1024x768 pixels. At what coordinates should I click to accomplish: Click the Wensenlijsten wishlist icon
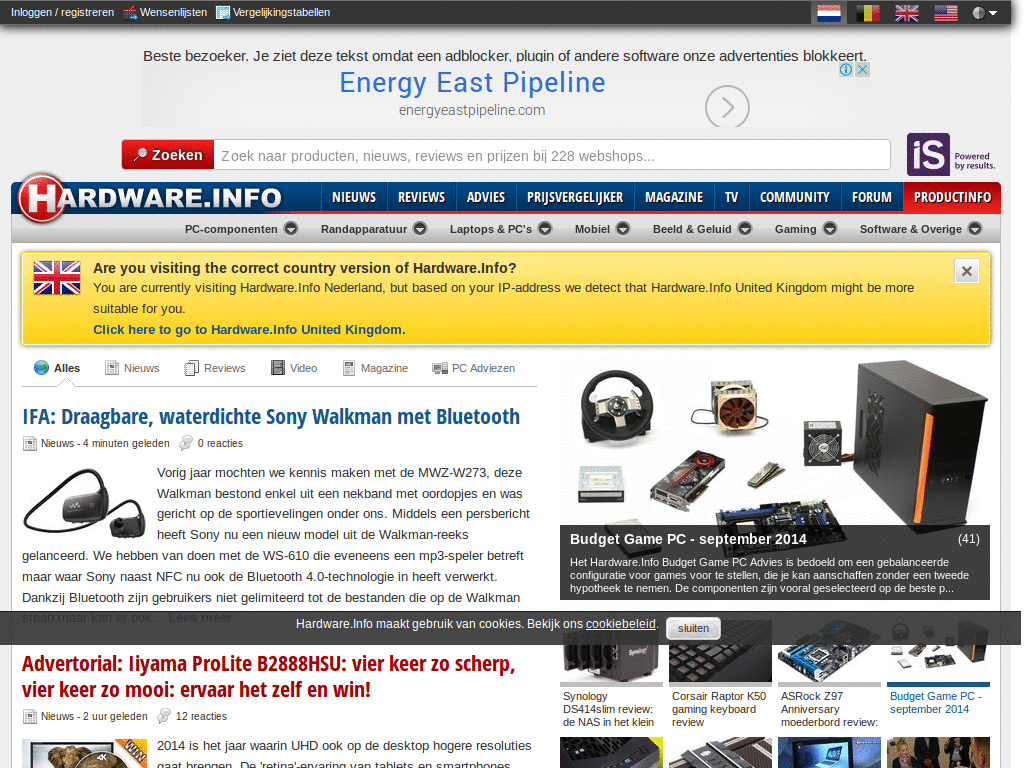(x=130, y=12)
